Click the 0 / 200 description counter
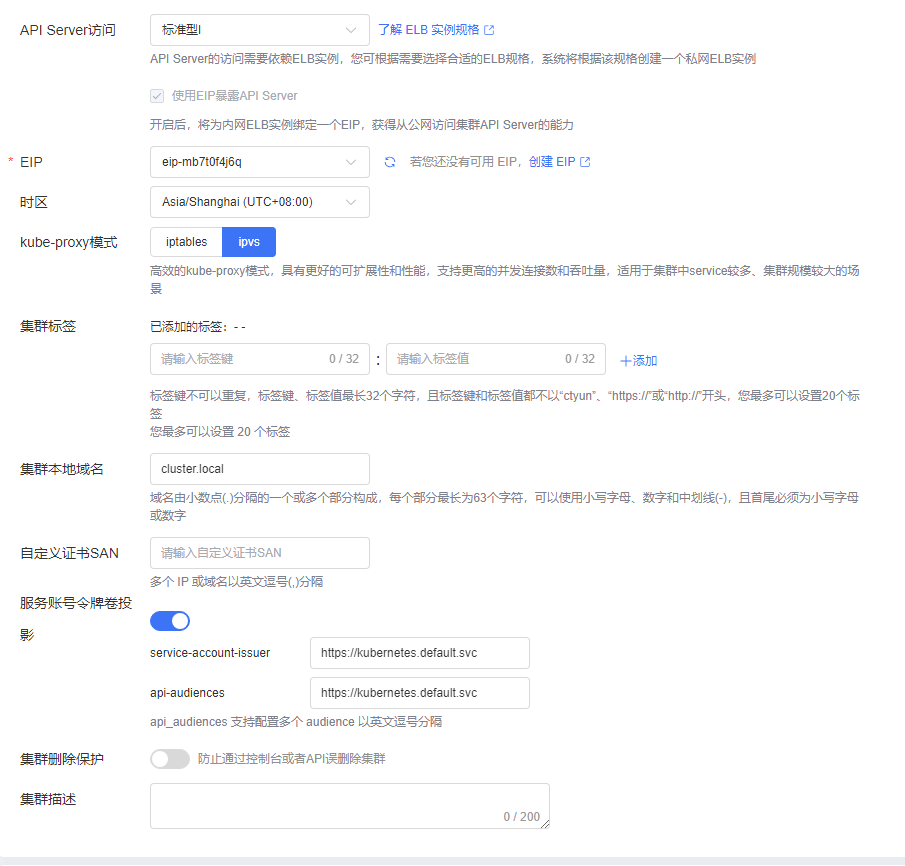The image size is (905, 866). click(x=522, y=817)
